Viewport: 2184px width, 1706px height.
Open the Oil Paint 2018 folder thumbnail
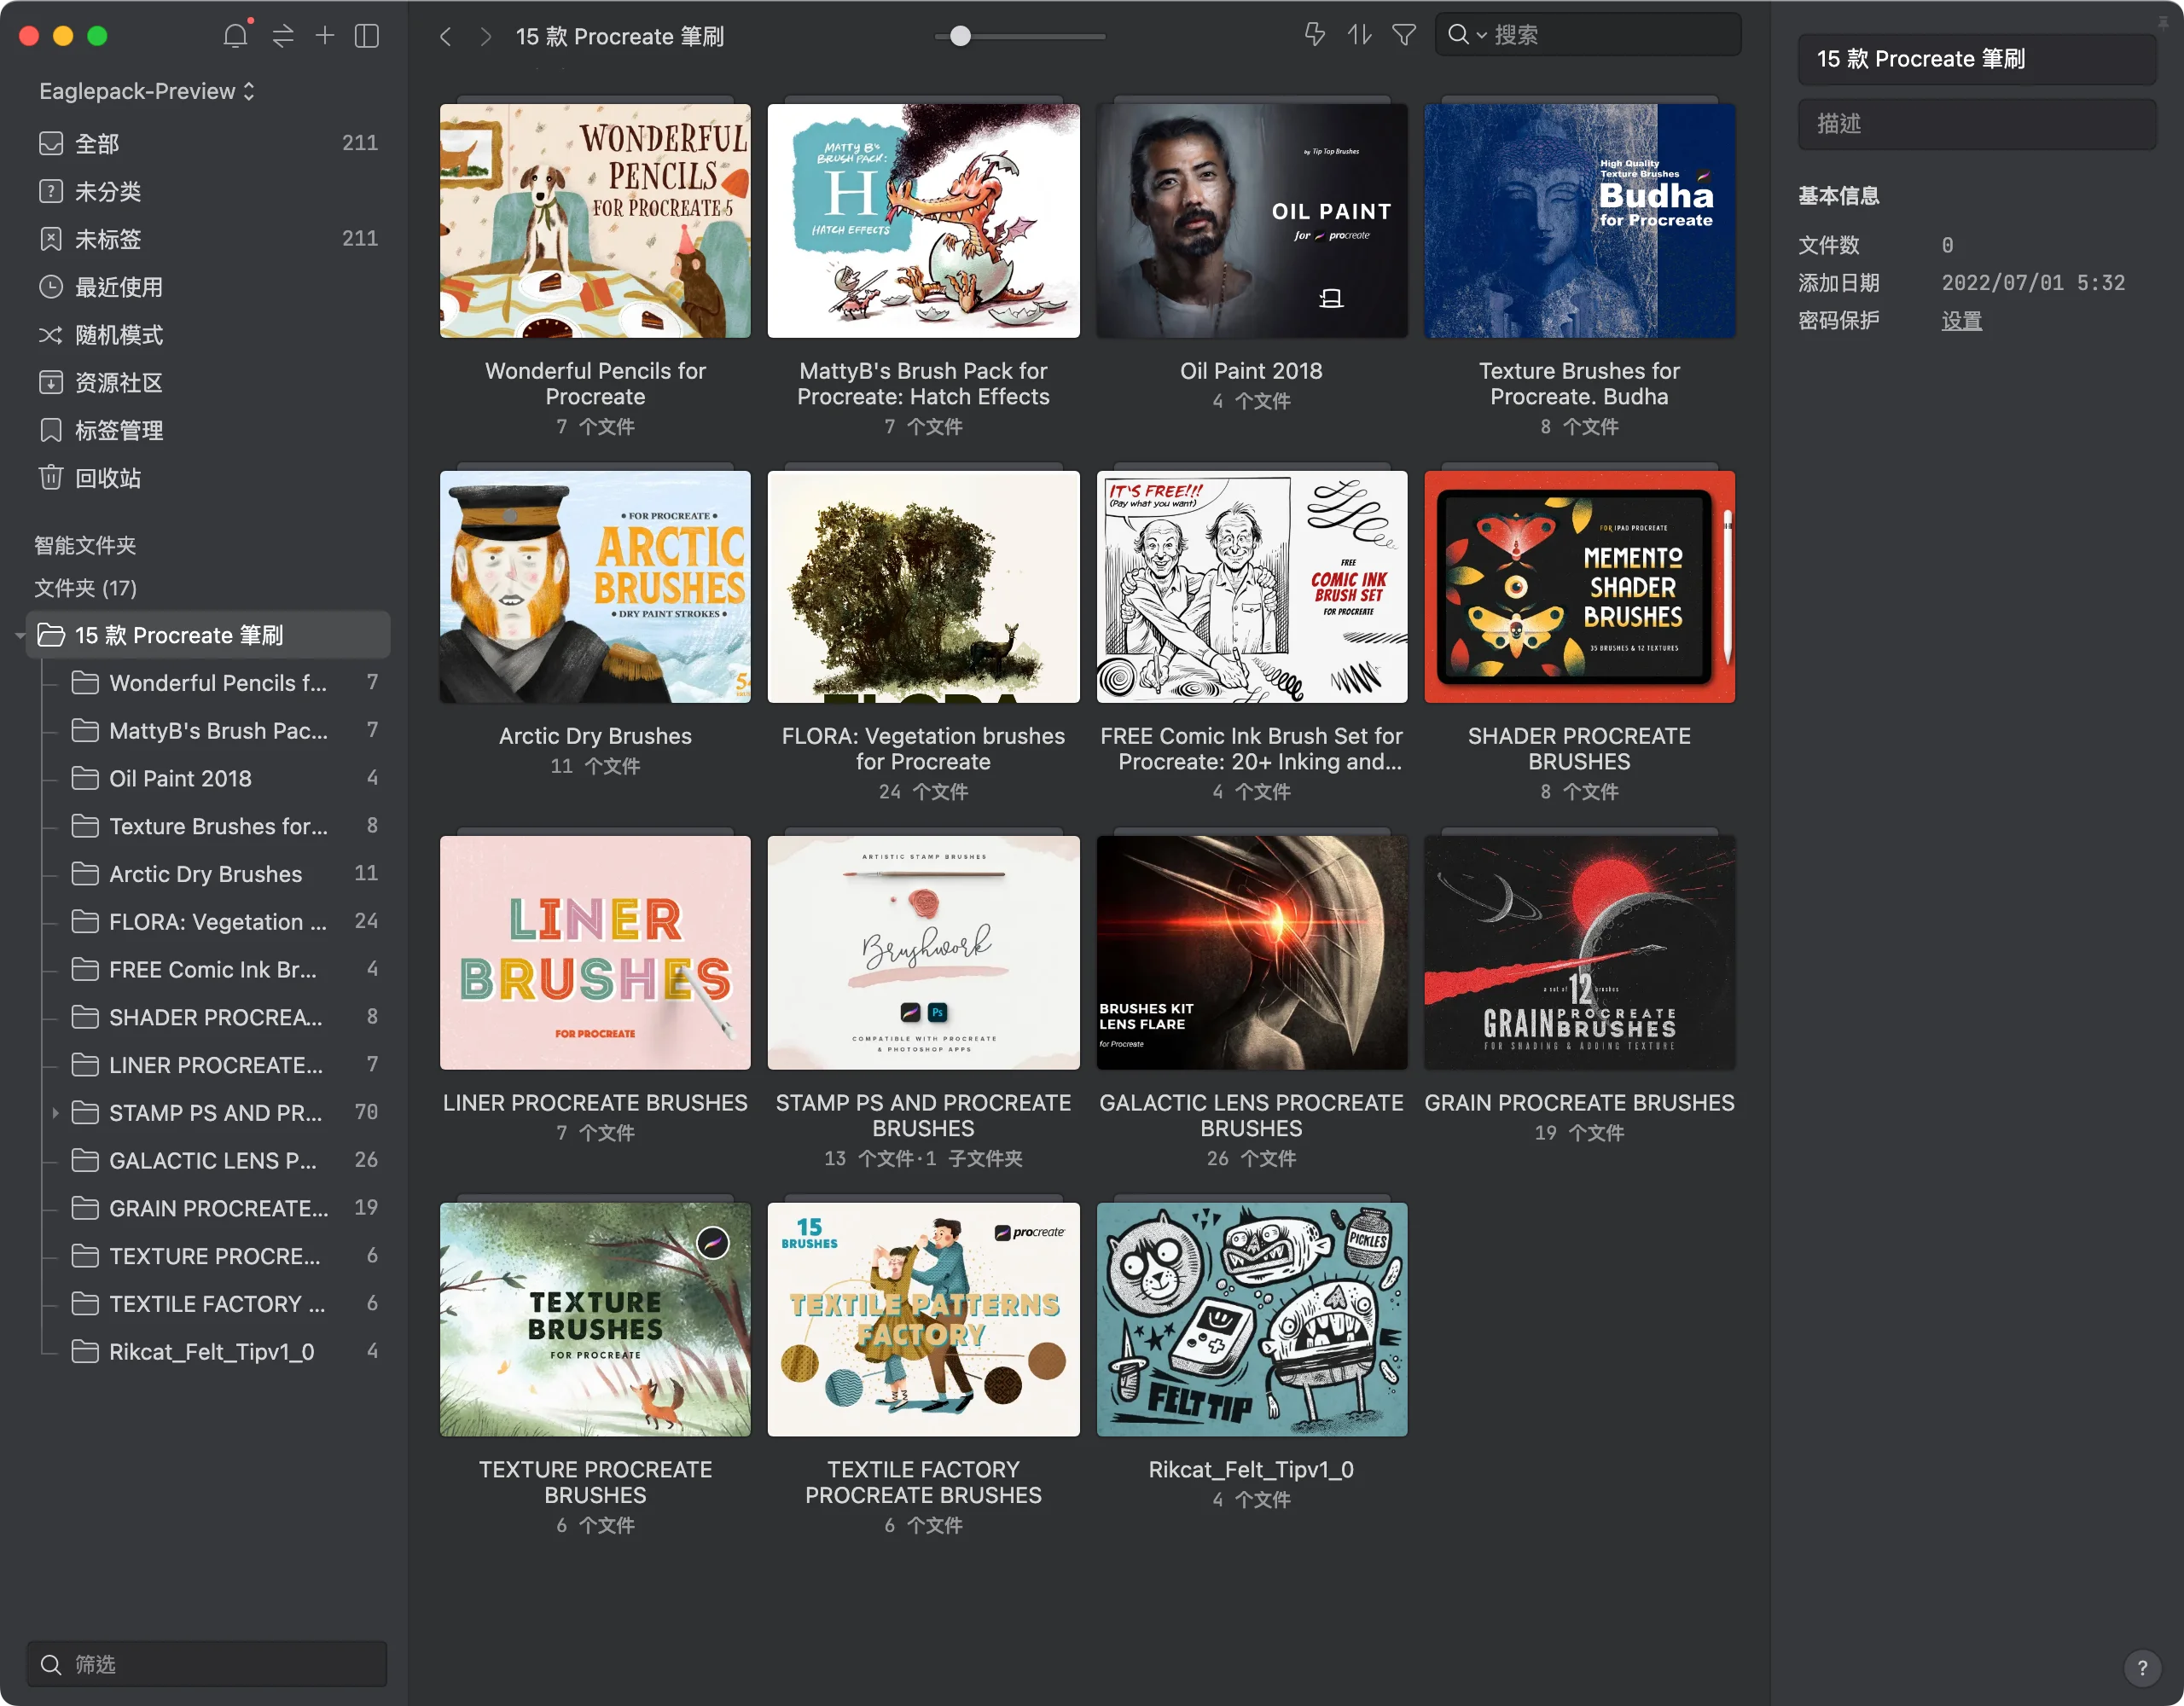click(1251, 221)
